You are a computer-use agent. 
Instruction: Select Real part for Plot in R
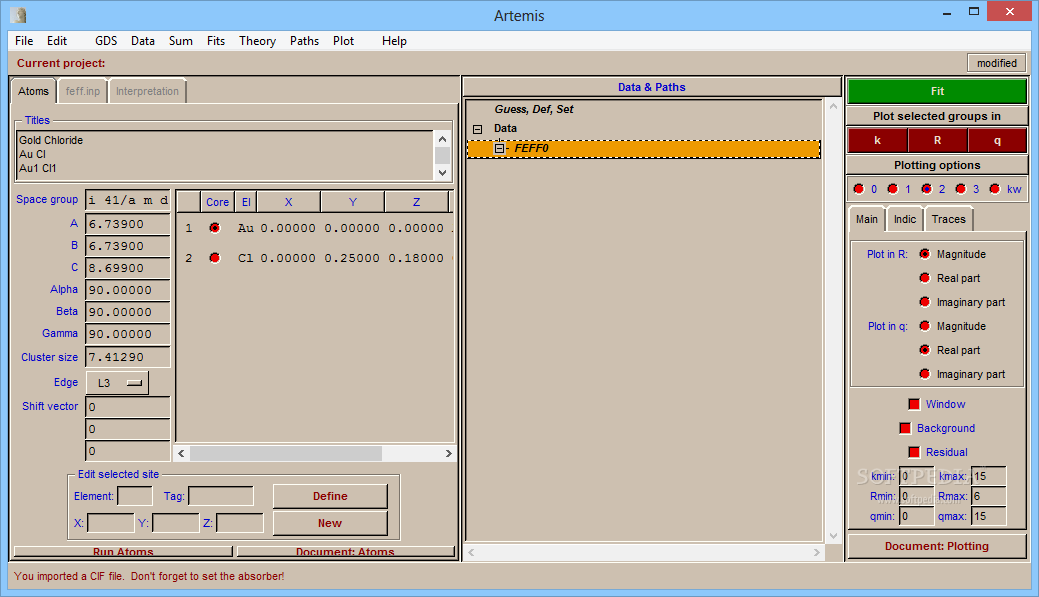[x=925, y=278]
